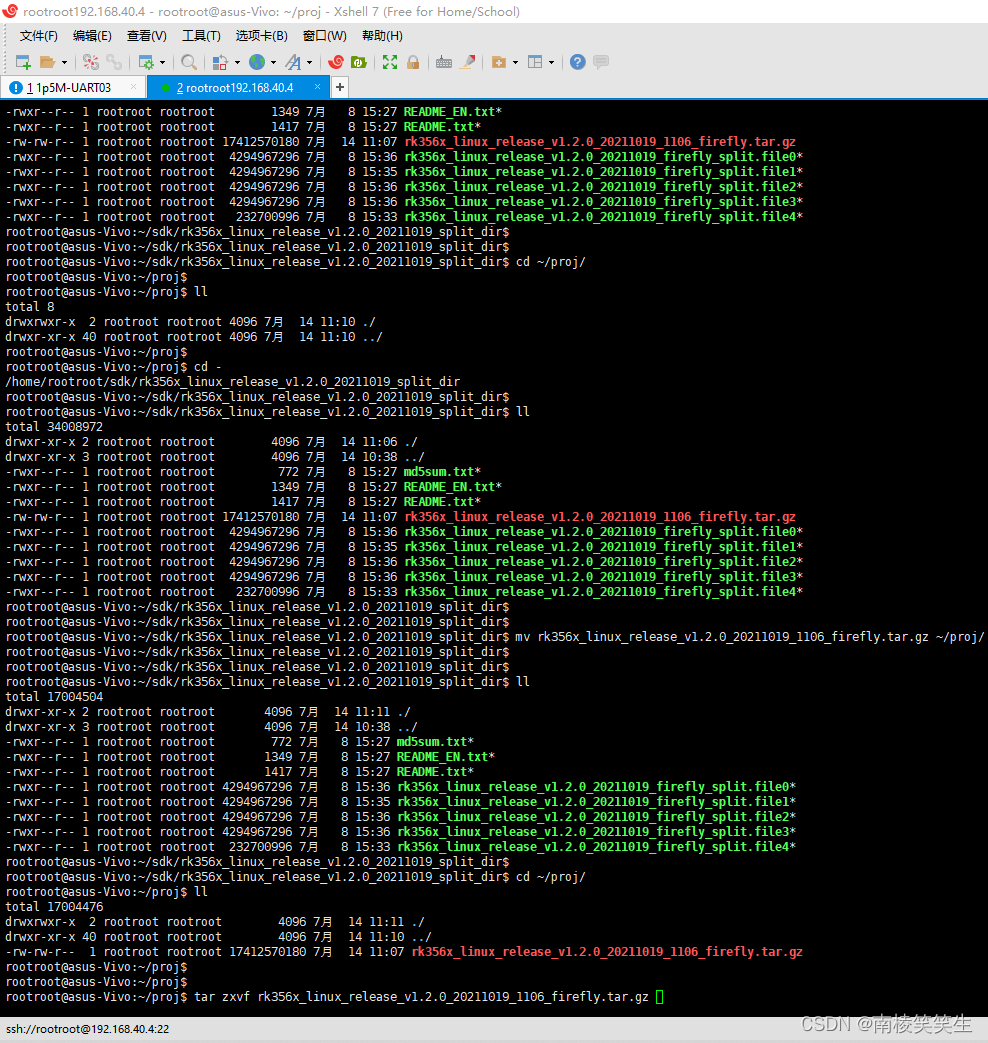Viewport: 988px width, 1043px height.
Task: Open the 窗口(W) menu
Action: click(325, 36)
